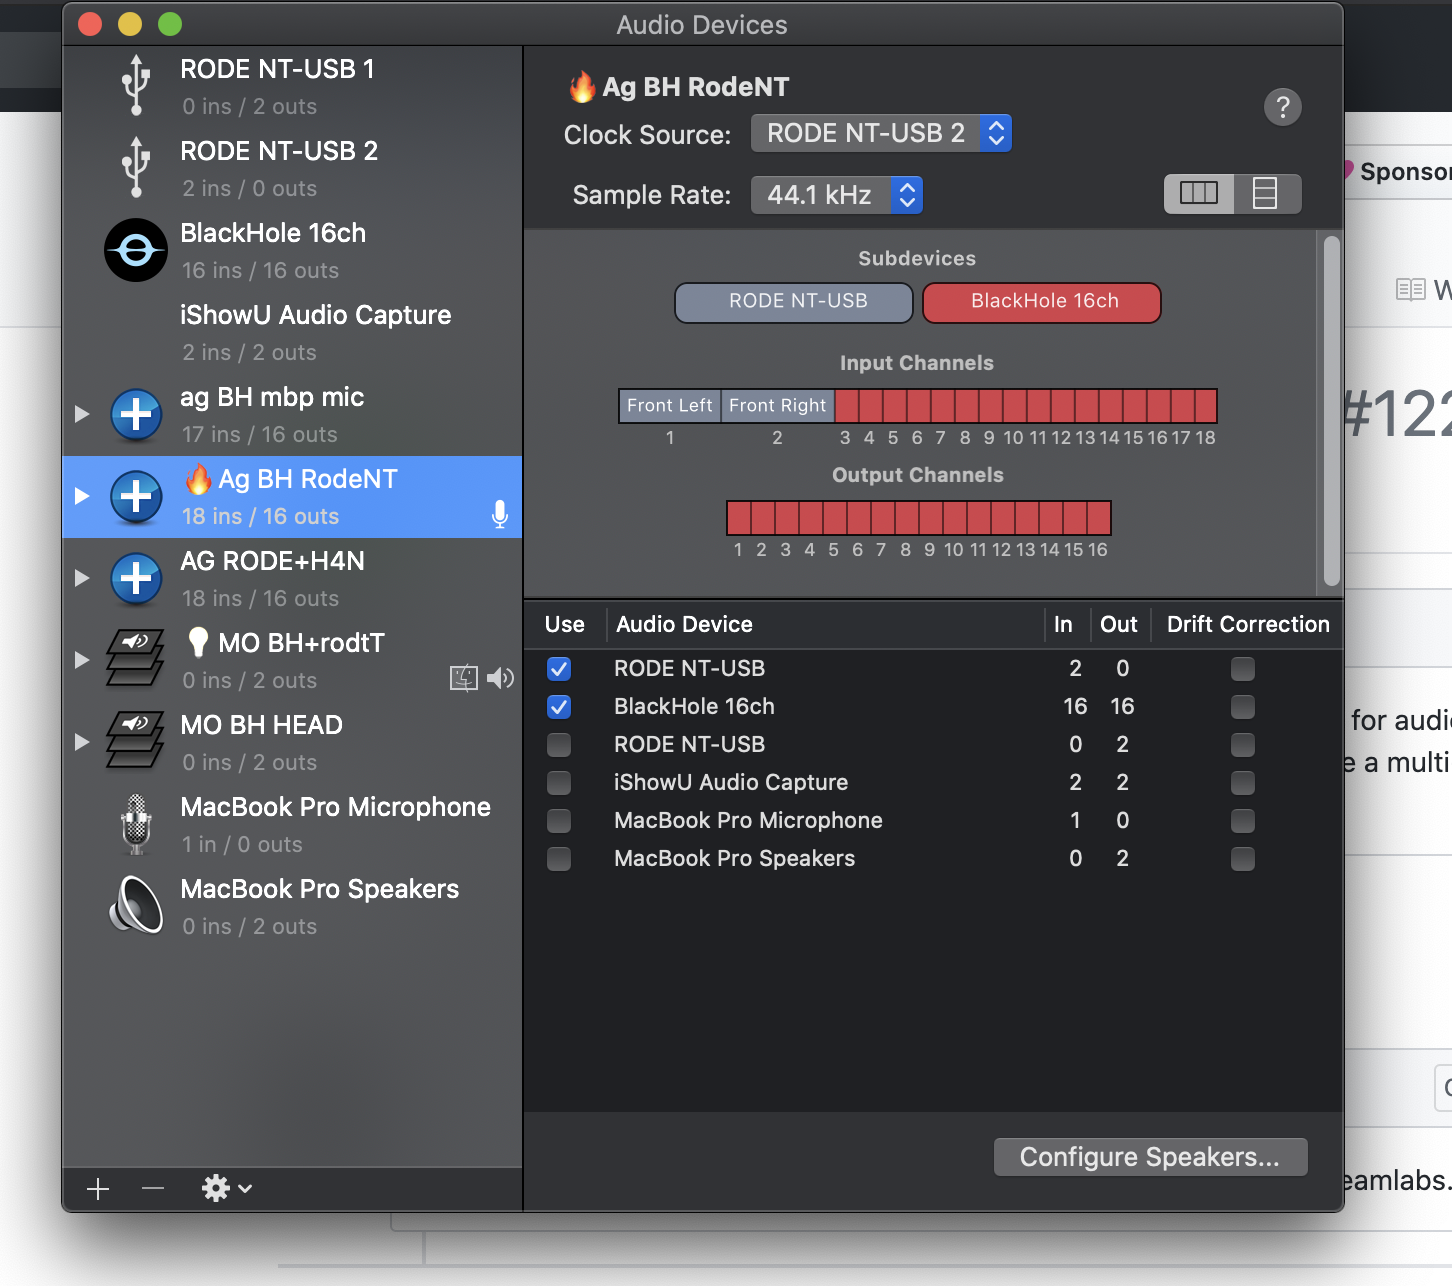Click the MO BH+rodtT multi-output icon

point(136,658)
